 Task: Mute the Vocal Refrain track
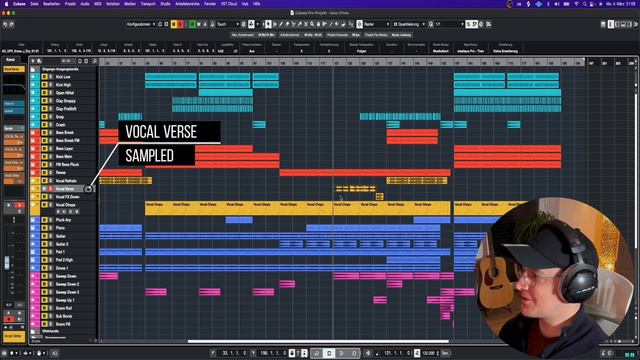pyautogui.click(x=44, y=180)
